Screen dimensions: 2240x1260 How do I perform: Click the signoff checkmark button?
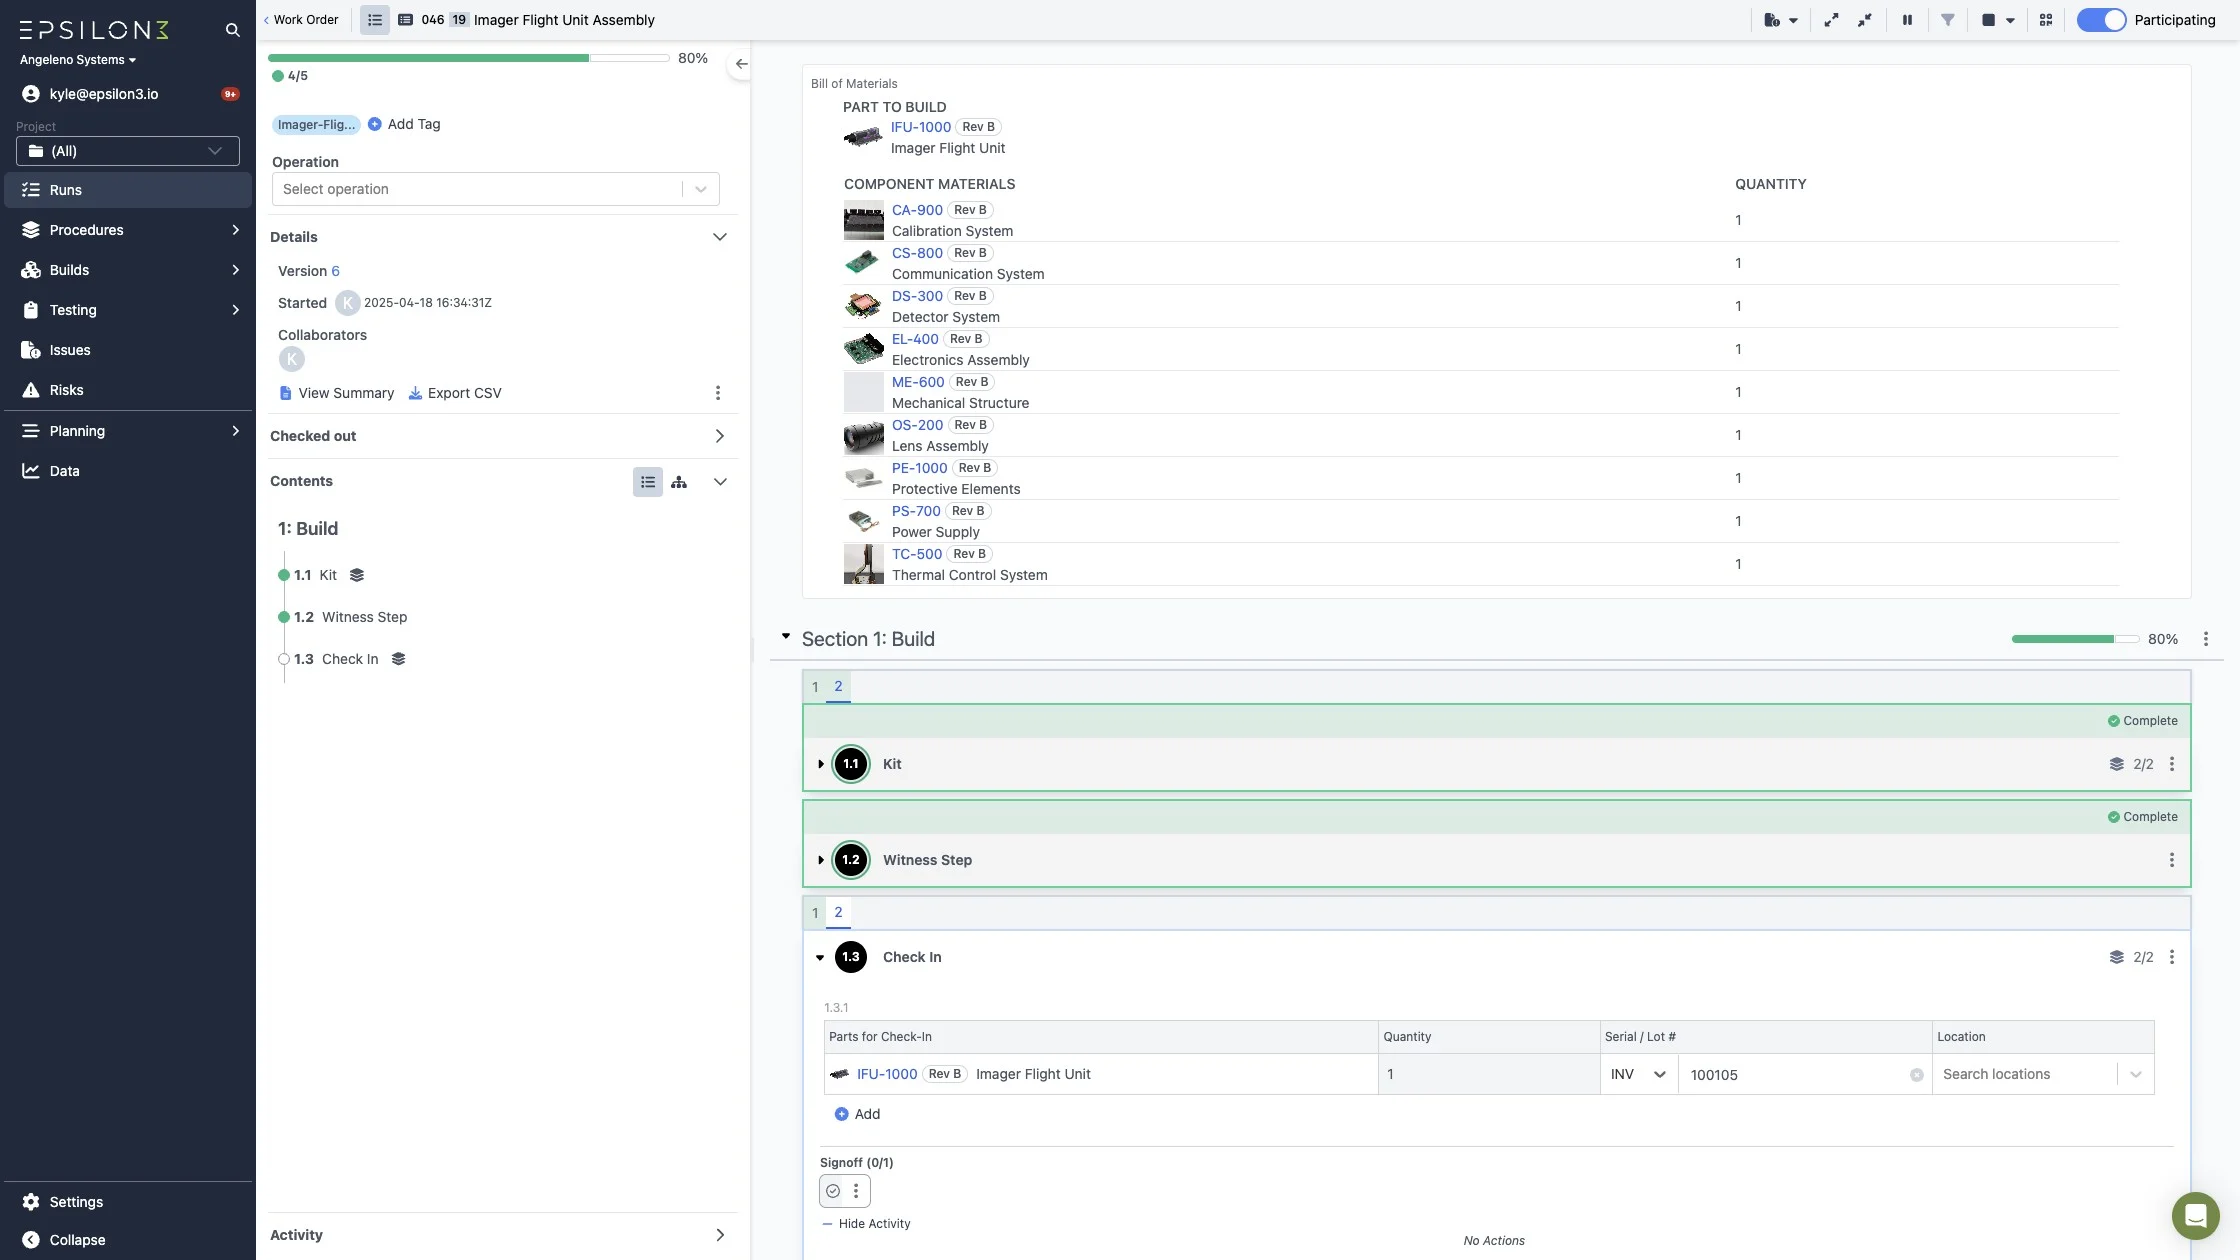tap(833, 1191)
